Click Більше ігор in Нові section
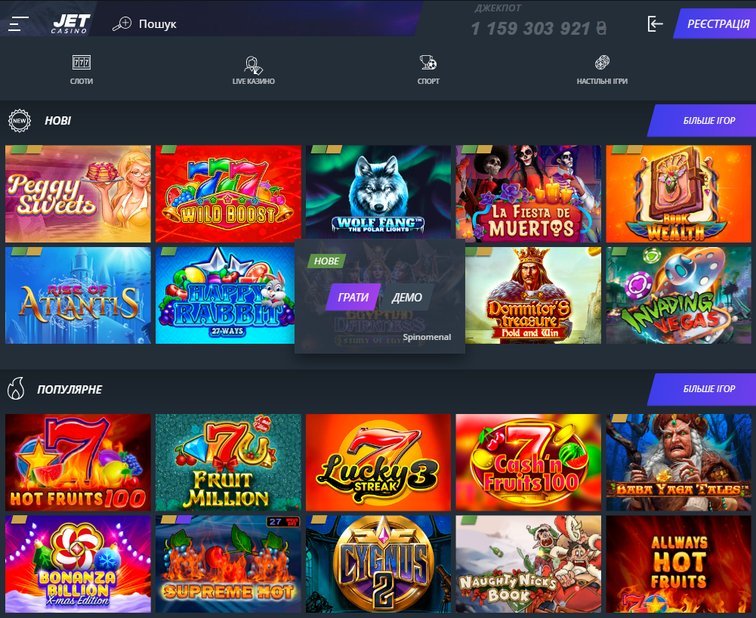The image size is (756, 618). [704, 121]
